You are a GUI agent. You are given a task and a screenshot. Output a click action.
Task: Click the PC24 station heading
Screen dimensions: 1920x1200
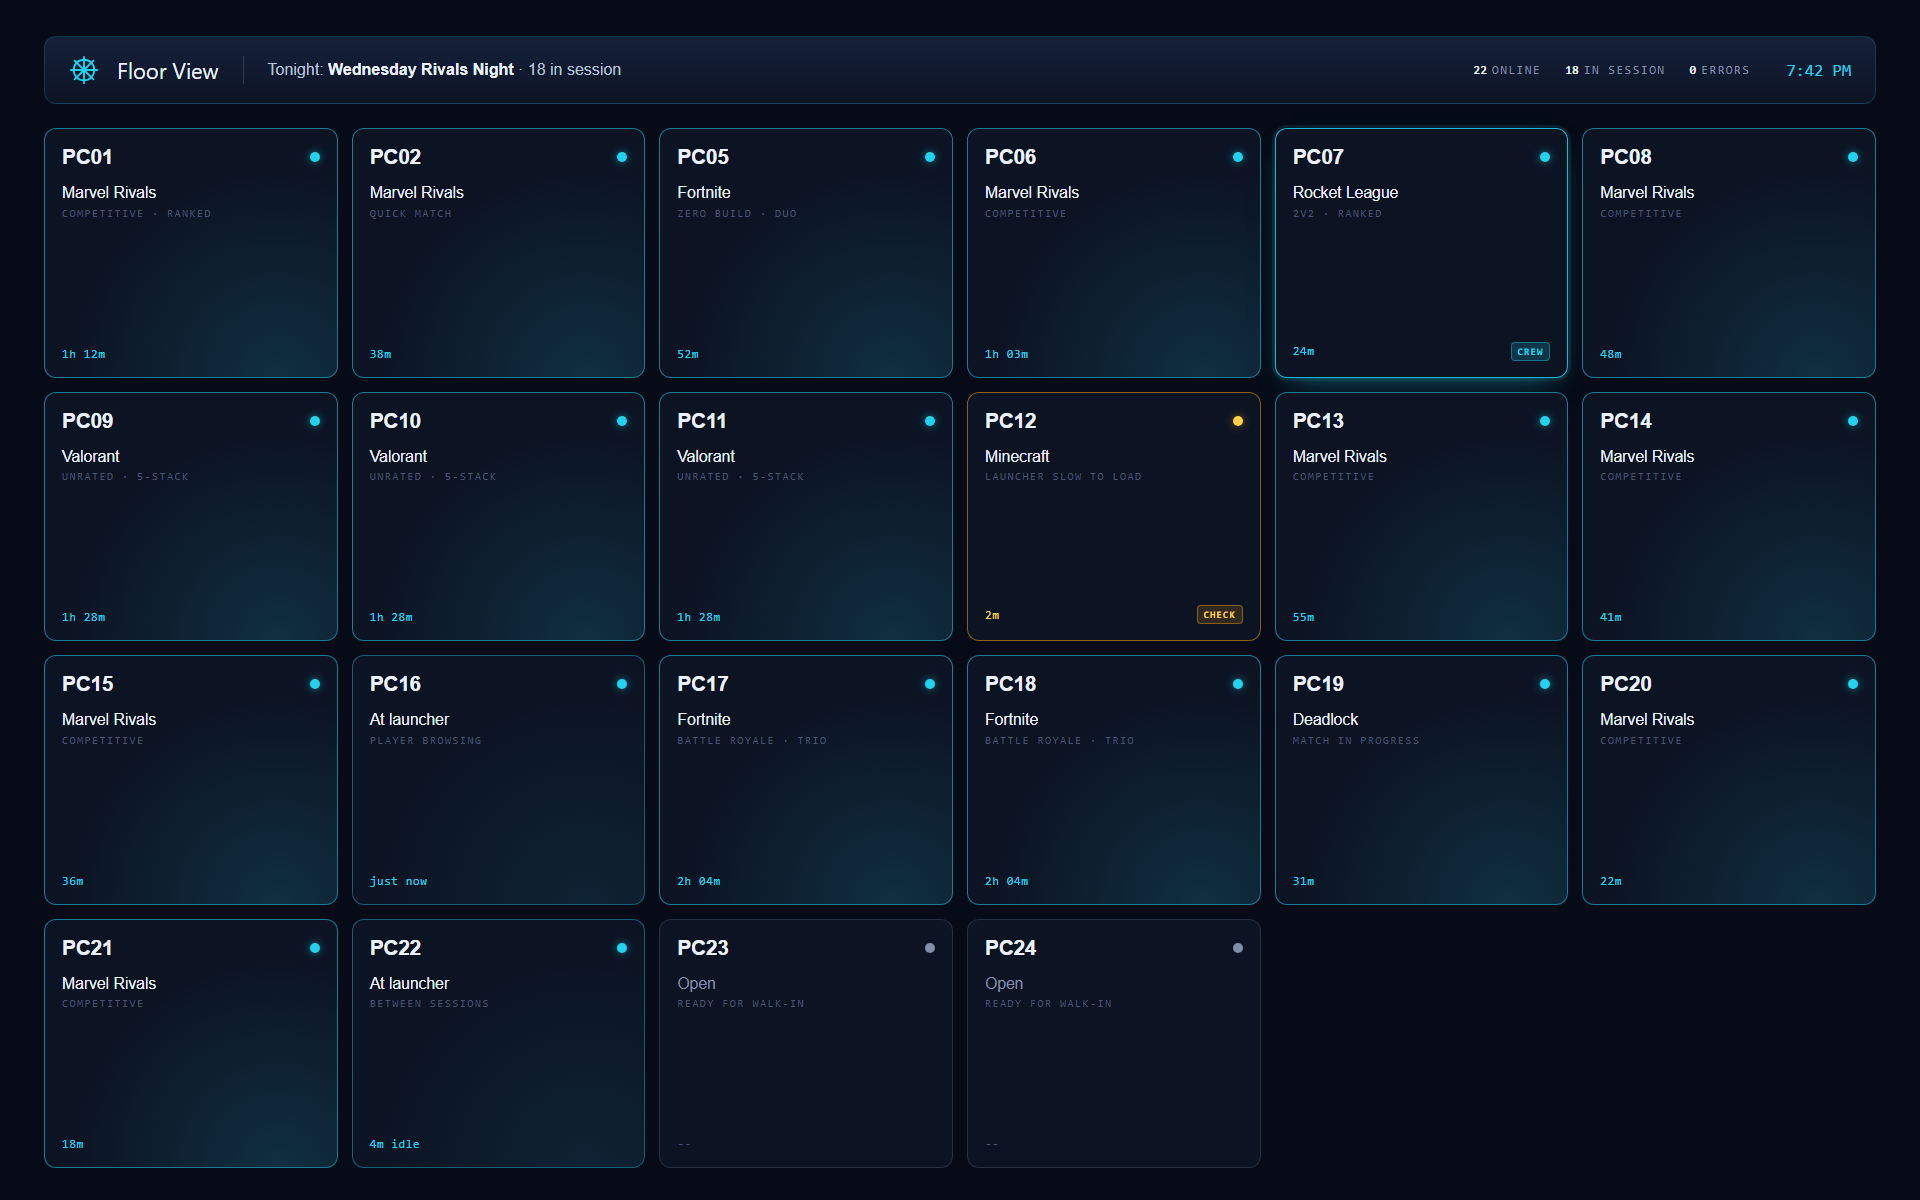click(1010, 948)
